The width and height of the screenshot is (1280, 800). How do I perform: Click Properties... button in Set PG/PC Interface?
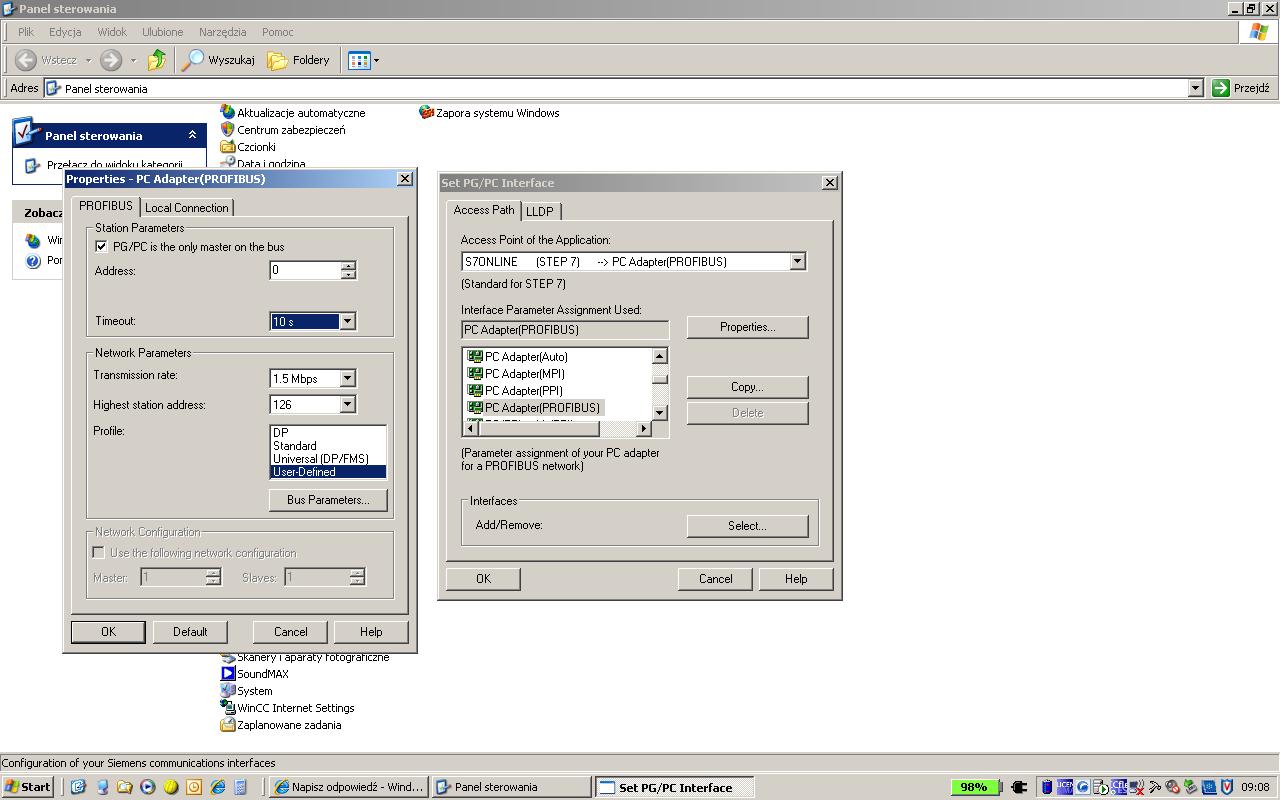click(747, 327)
